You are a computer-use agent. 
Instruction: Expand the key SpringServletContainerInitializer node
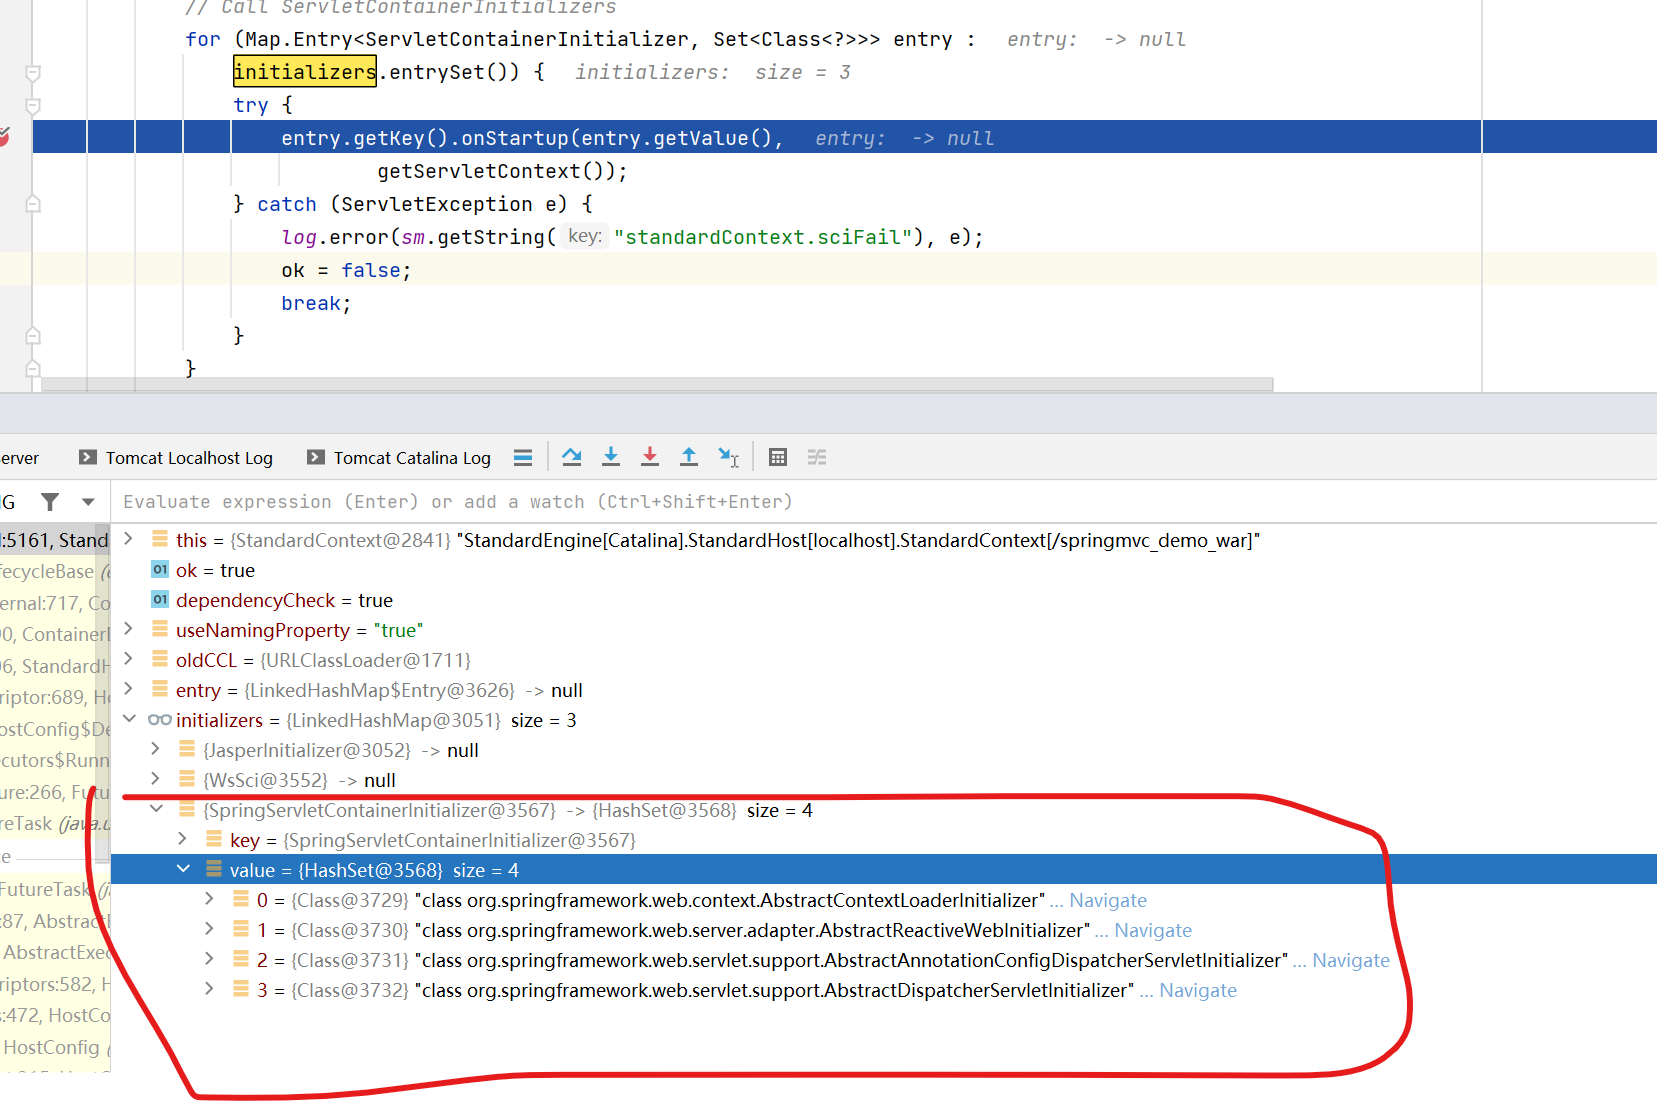(x=182, y=839)
